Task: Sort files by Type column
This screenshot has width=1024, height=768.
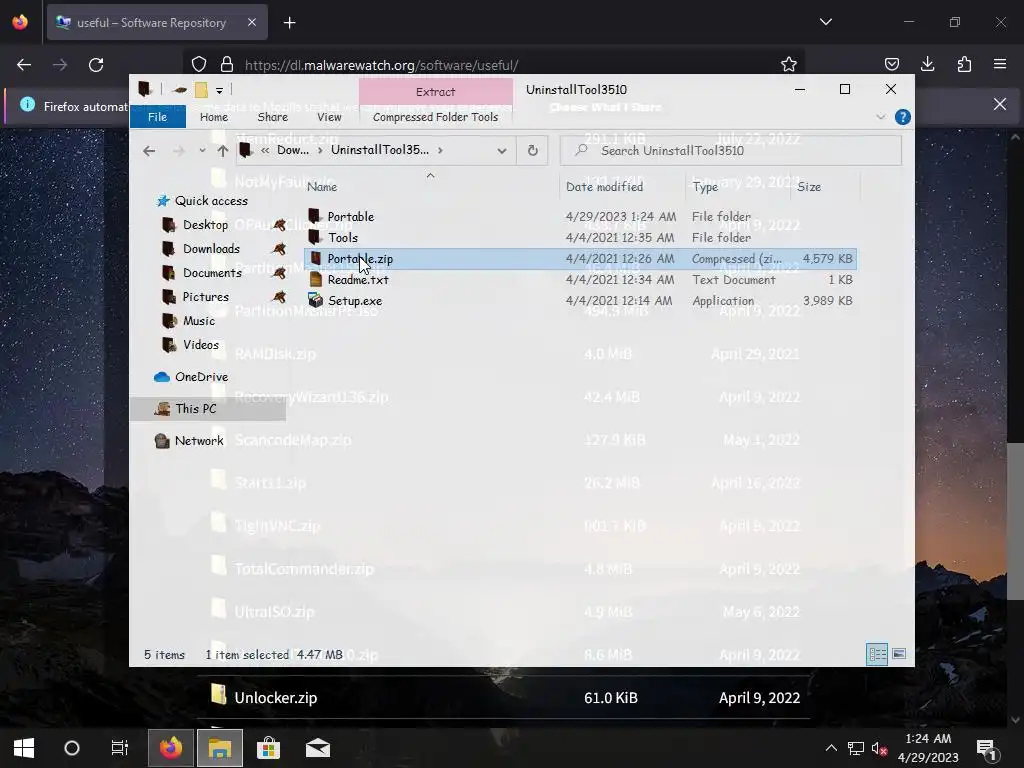Action: click(705, 187)
